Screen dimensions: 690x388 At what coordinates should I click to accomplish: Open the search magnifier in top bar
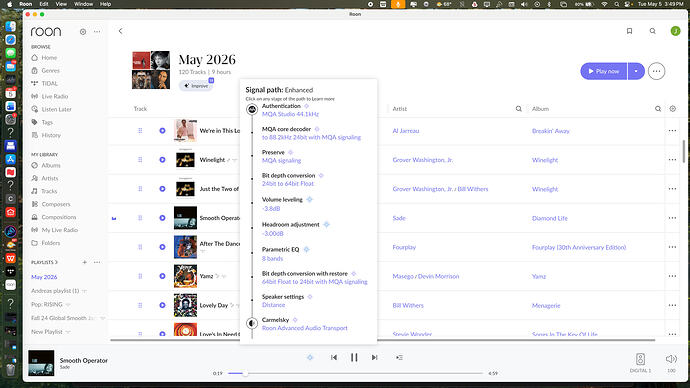(x=653, y=31)
